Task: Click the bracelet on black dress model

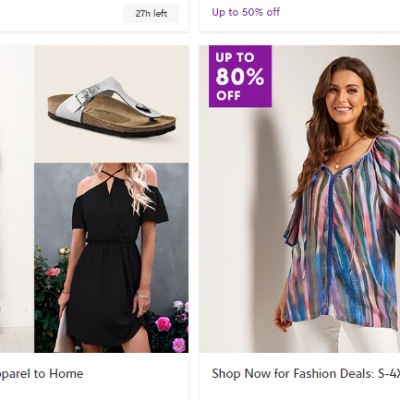Action: (143, 295)
